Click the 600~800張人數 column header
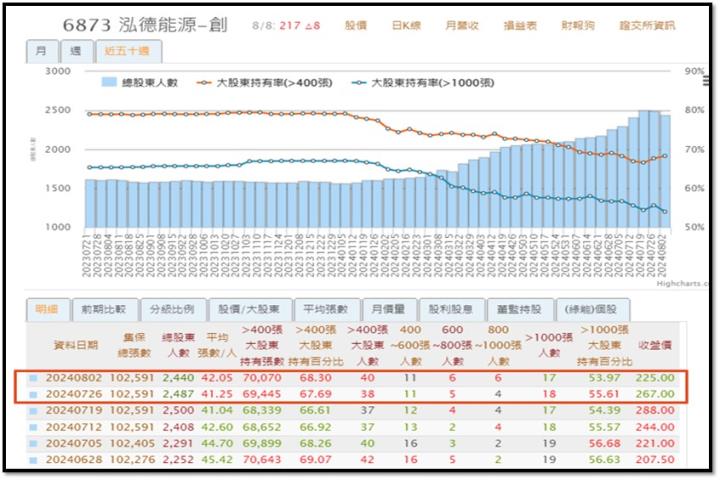 point(452,345)
